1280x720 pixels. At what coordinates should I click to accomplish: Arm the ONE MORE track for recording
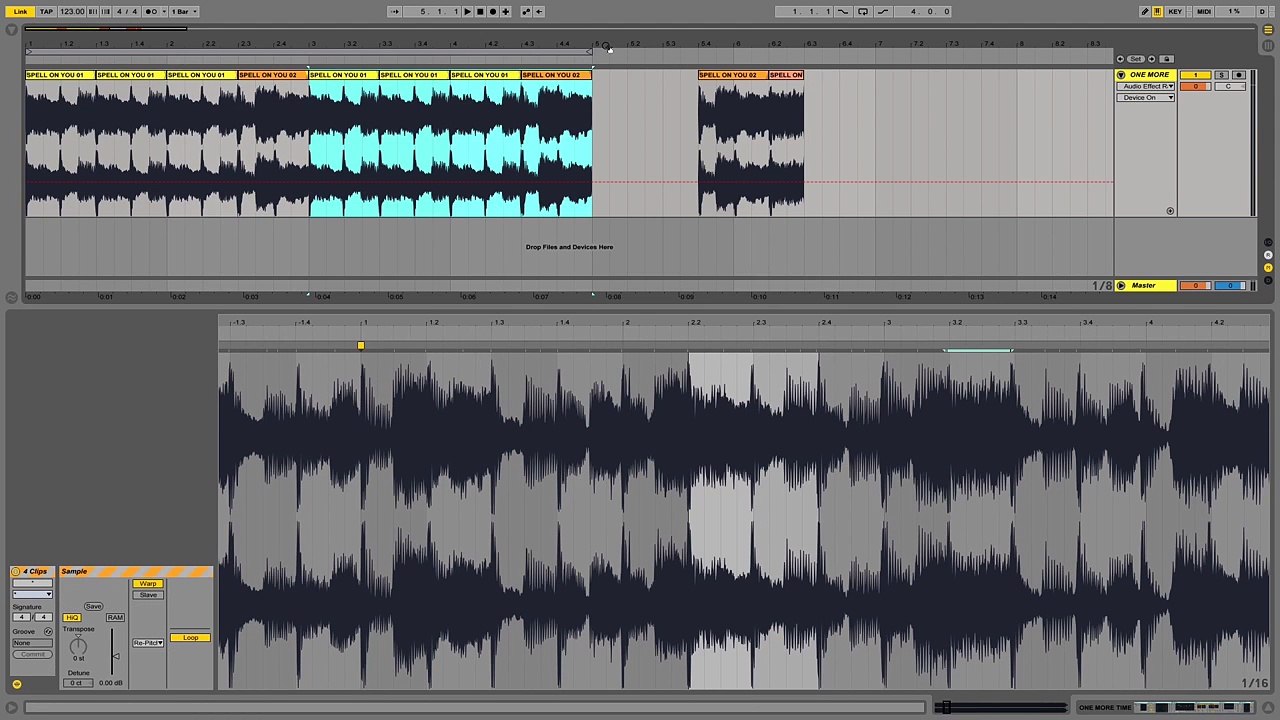pyautogui.click(x=1238, y=75)
